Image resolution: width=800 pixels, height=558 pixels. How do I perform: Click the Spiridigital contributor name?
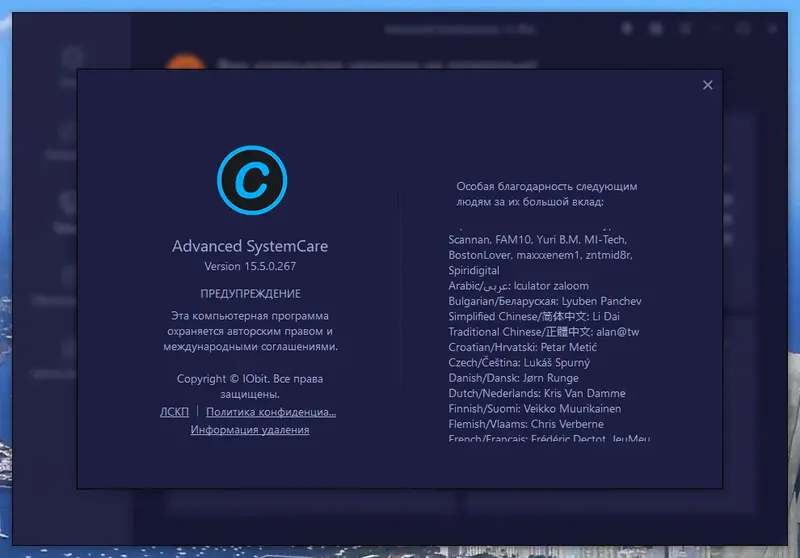pos(474,270)
